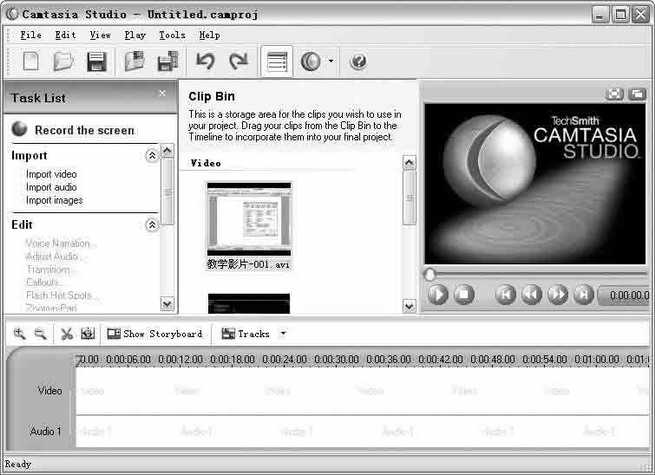The width and height of the screenshot is (655, 475).
Task: Click the Undo arrow icon
Action: [205, 62]
